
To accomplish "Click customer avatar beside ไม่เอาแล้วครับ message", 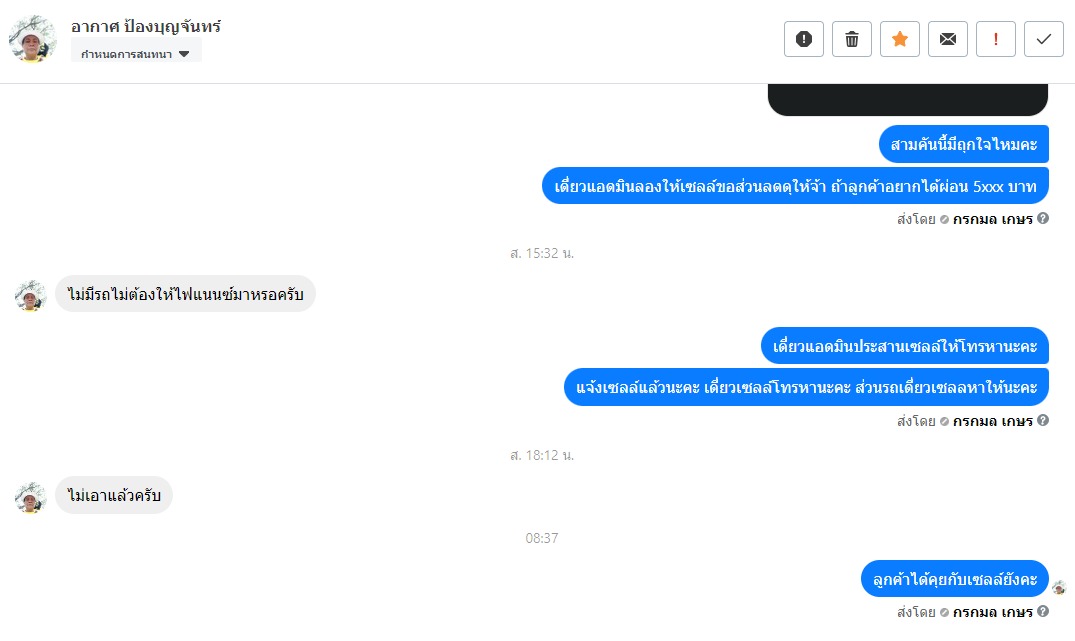I will tap(30, 496).
